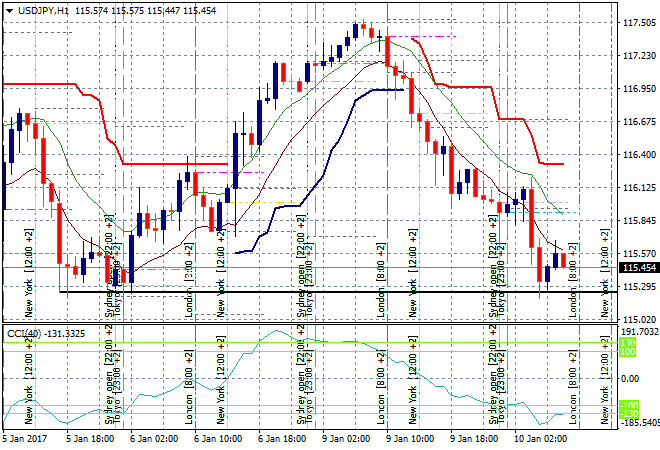Click the green 130 level tag
The width and height of the screenshot is (660, 450).
tap(628, 343)
